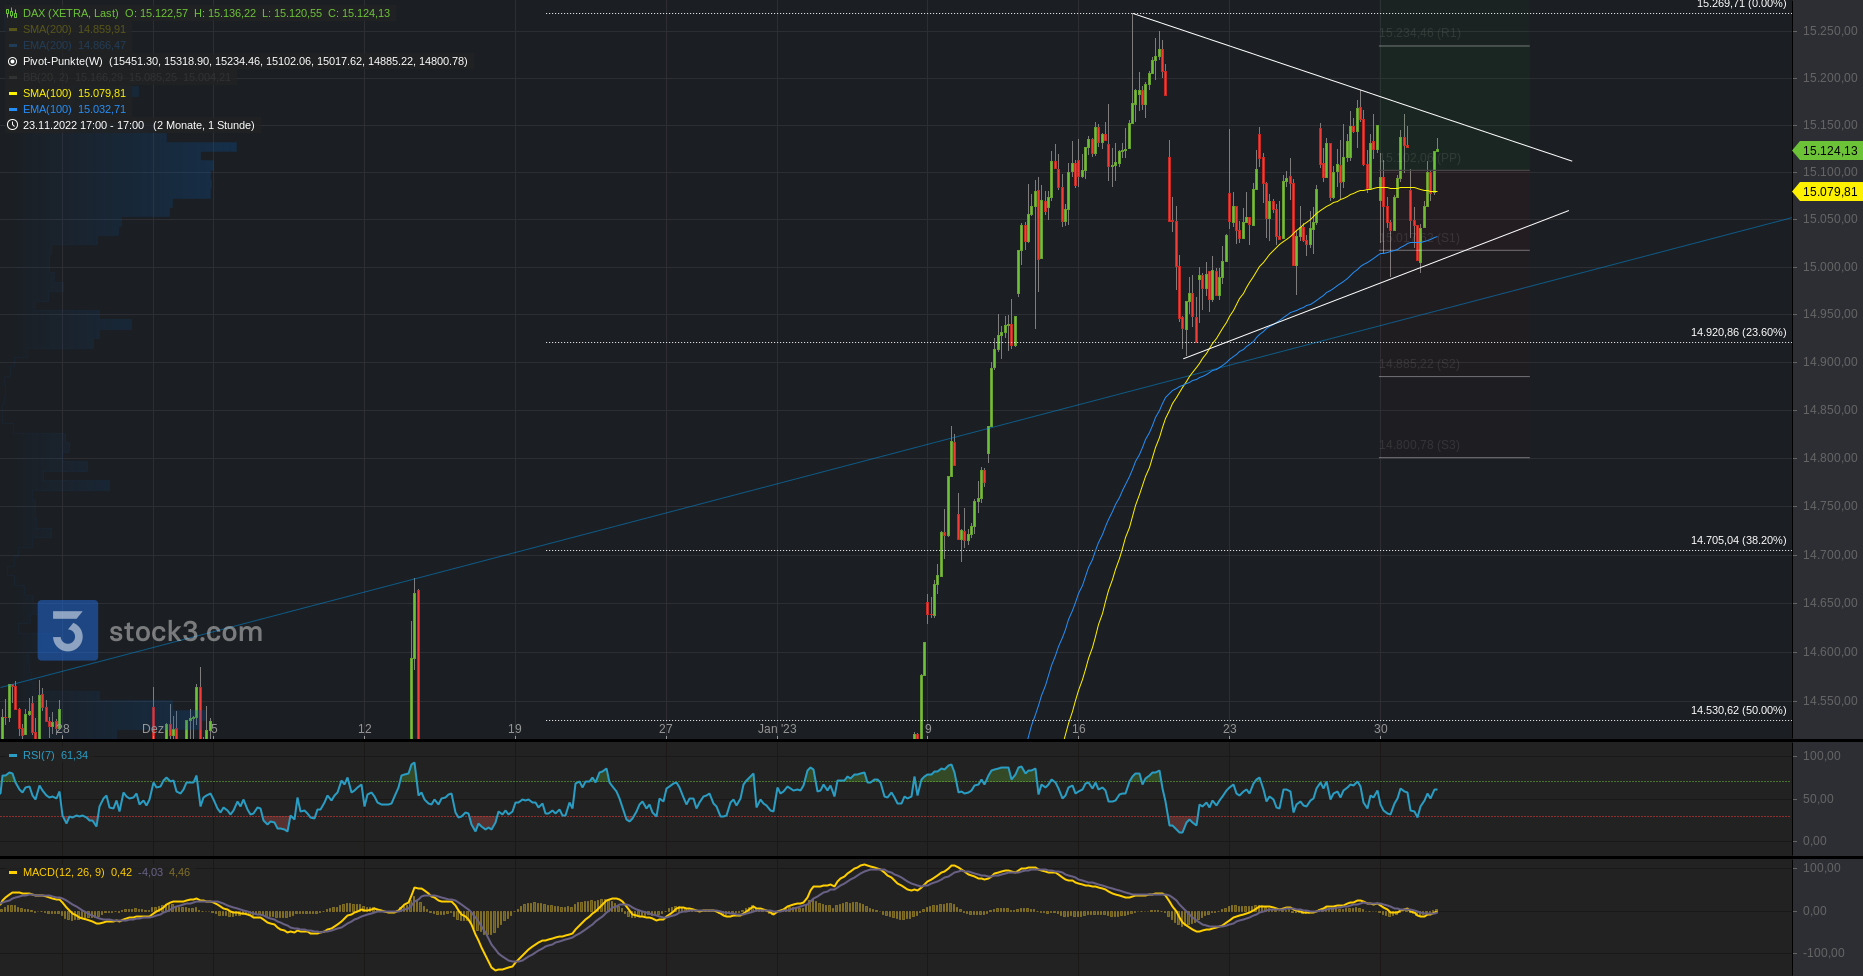The width and height of the screenshot is (1863, 976).
Task: Select the Pivot-Punkte(W) indicator label
Action: [62, 61]
